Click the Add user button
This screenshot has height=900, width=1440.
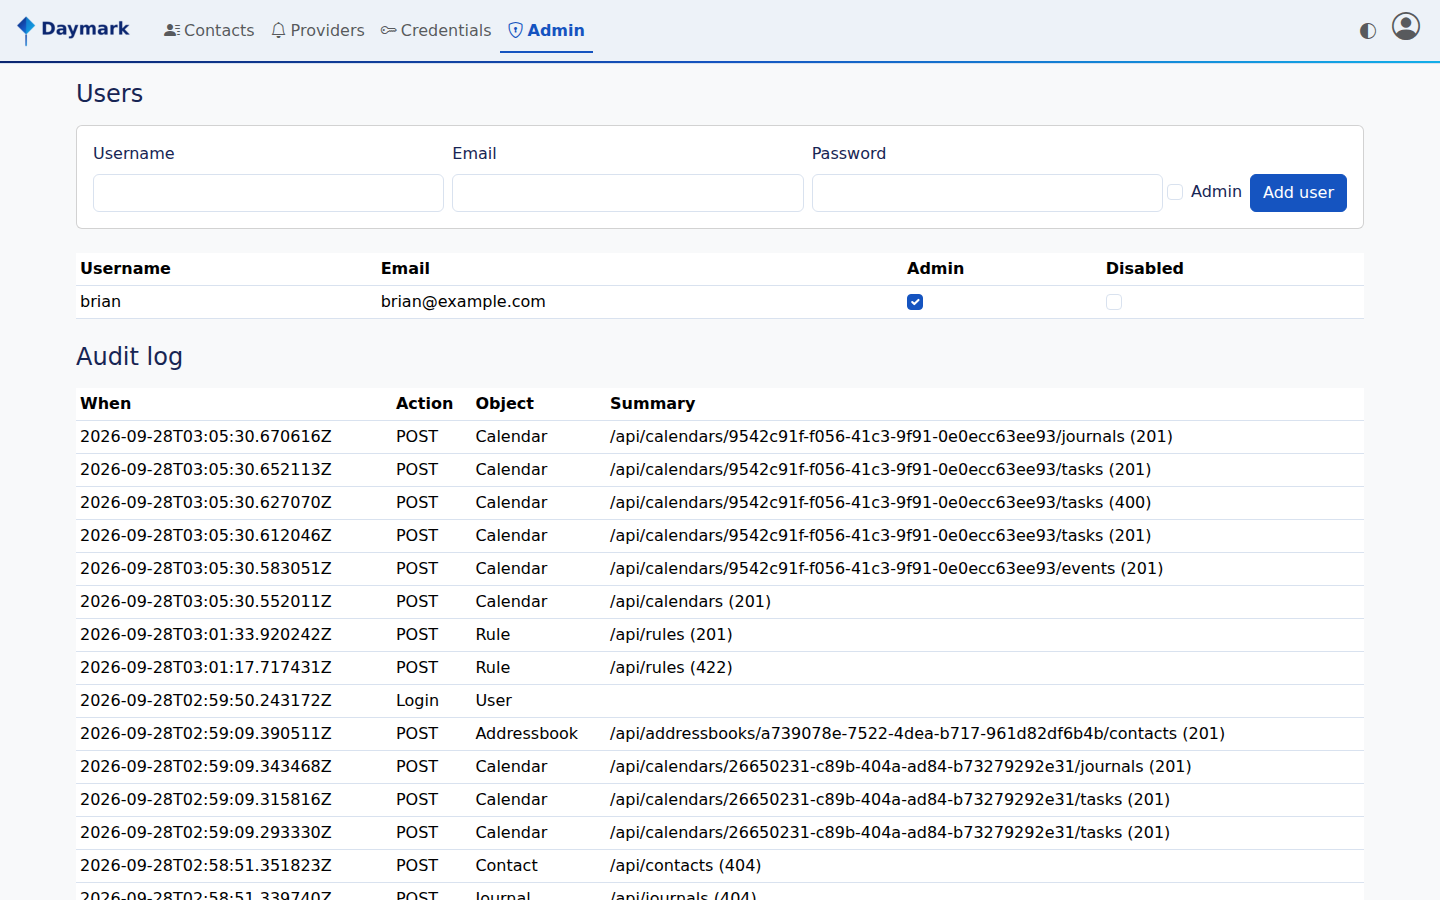pyautogui.click(x=1298, y=193)
